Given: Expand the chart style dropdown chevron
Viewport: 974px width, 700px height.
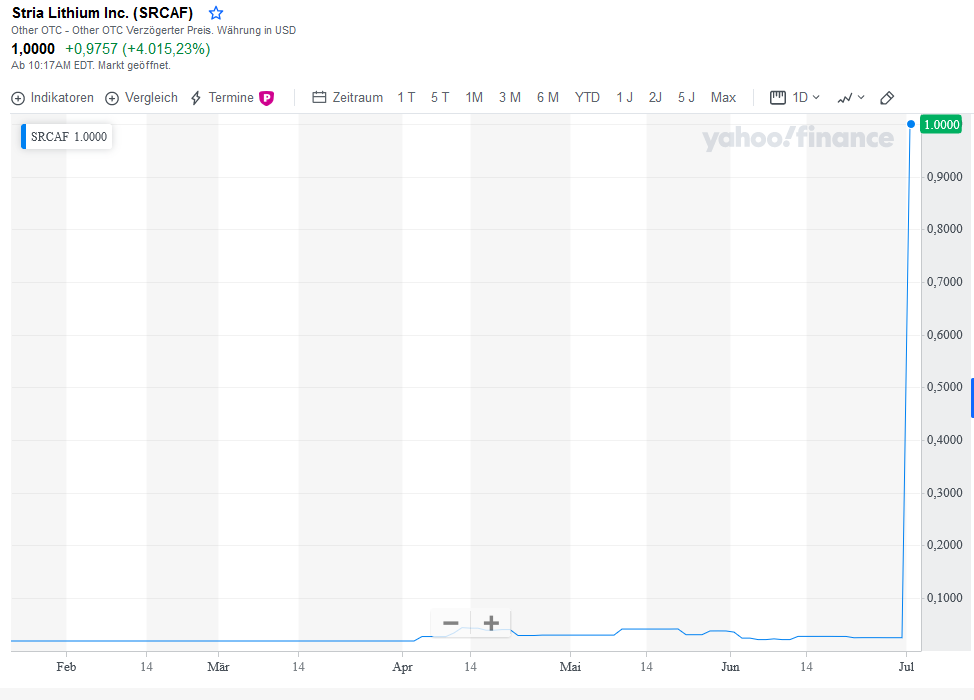Looking at the screenshot, I should point(862,97).
